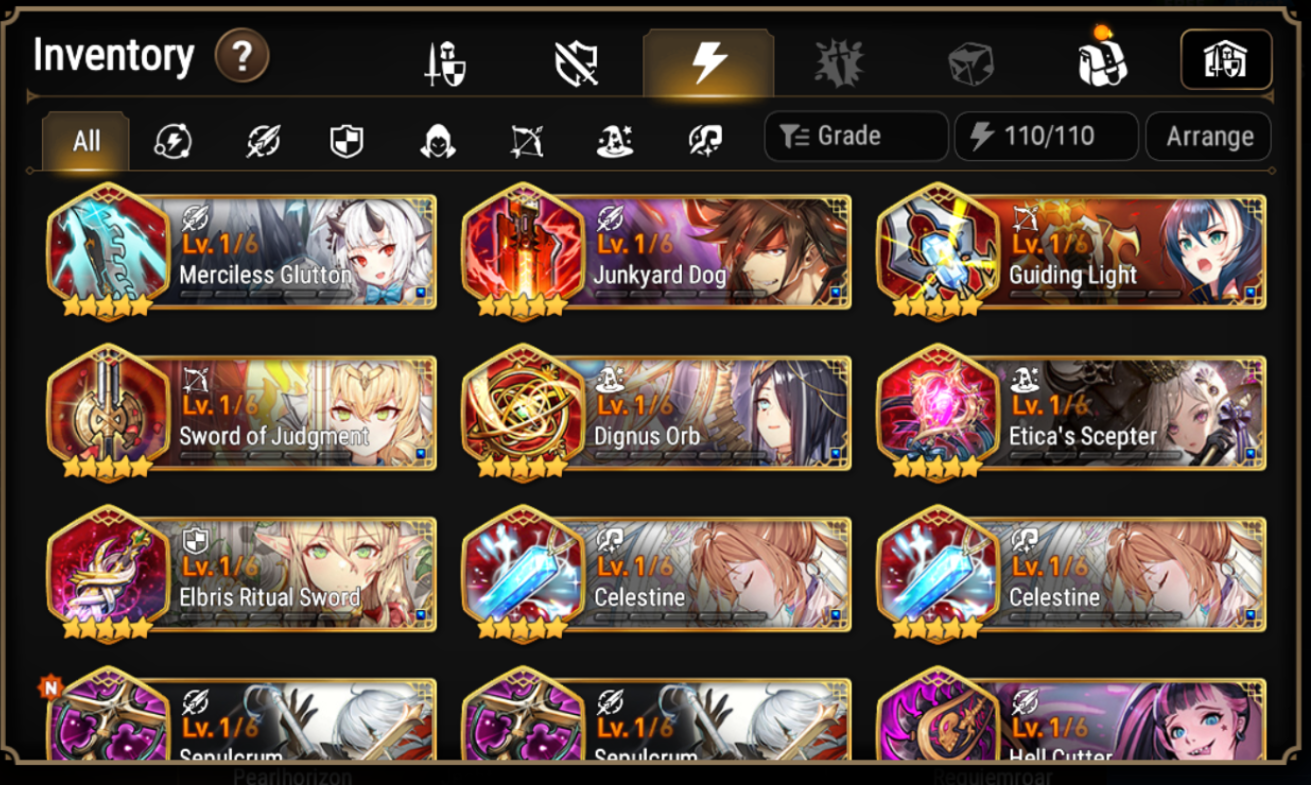Select the lightning bolt artifact tab

708,63
